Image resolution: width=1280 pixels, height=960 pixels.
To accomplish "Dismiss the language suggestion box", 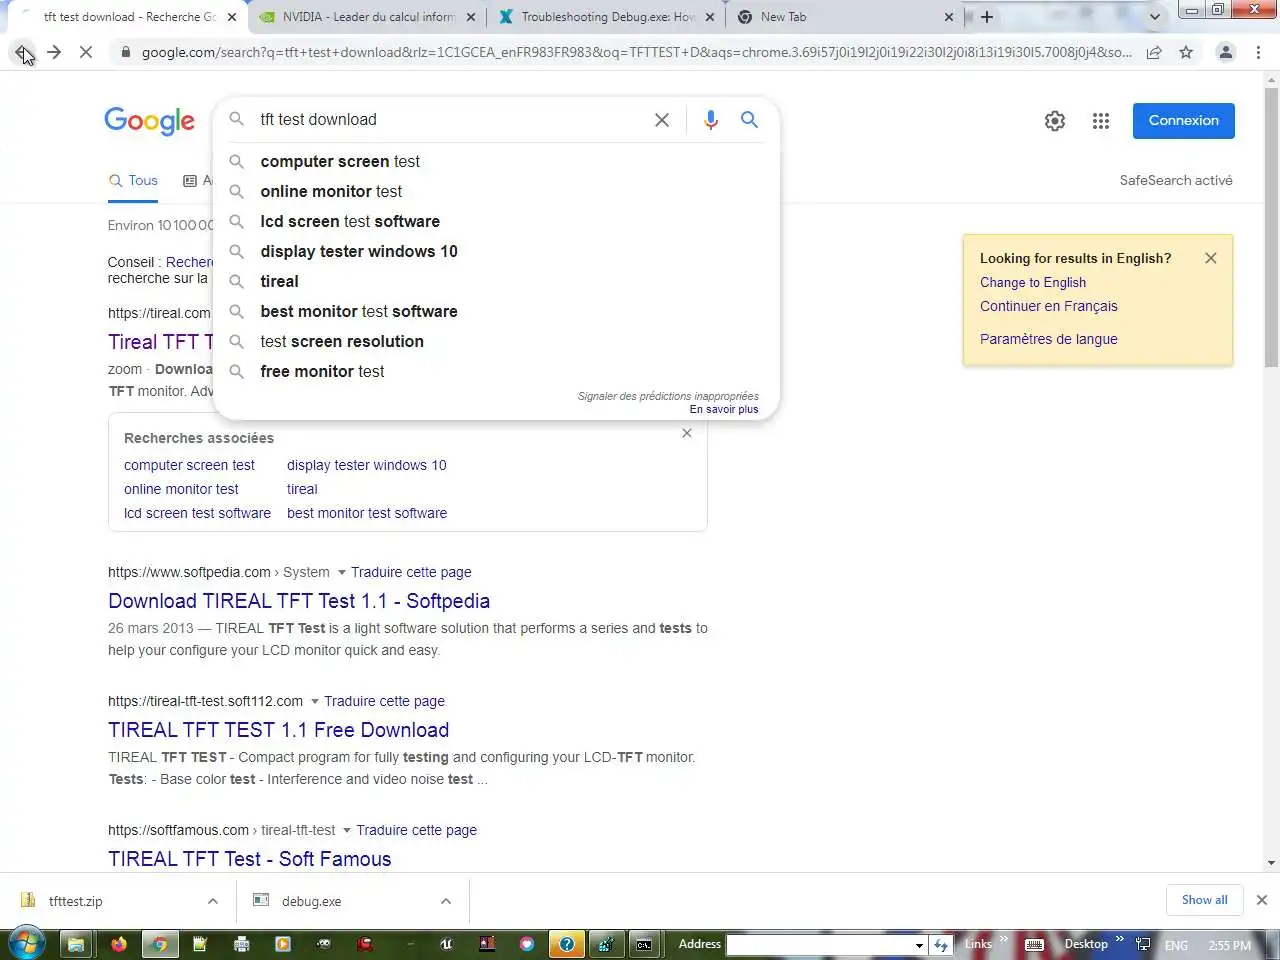I will [1211, 258].
